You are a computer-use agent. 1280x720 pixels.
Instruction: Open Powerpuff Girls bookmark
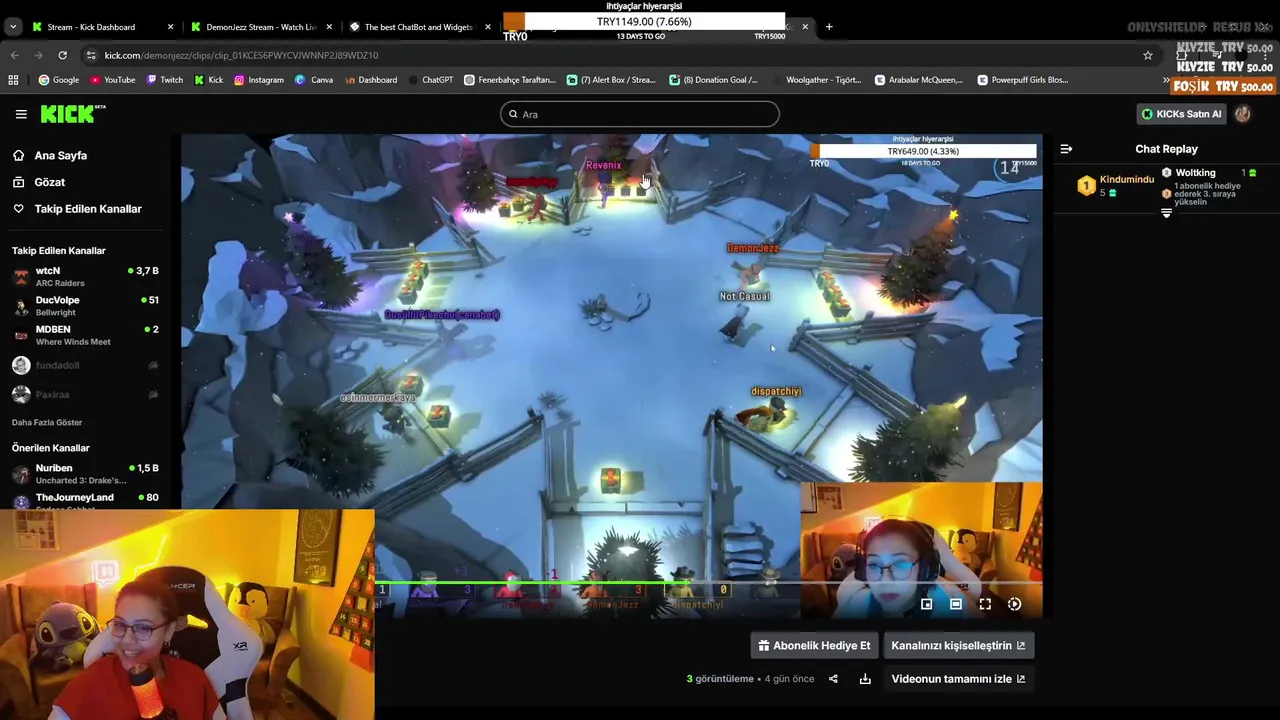click(1023, 80)
